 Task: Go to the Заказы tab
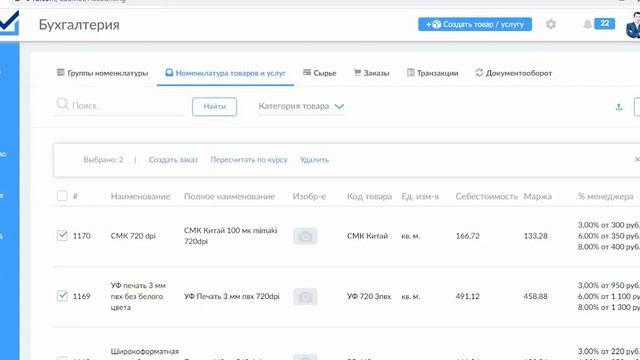(371, 73)
